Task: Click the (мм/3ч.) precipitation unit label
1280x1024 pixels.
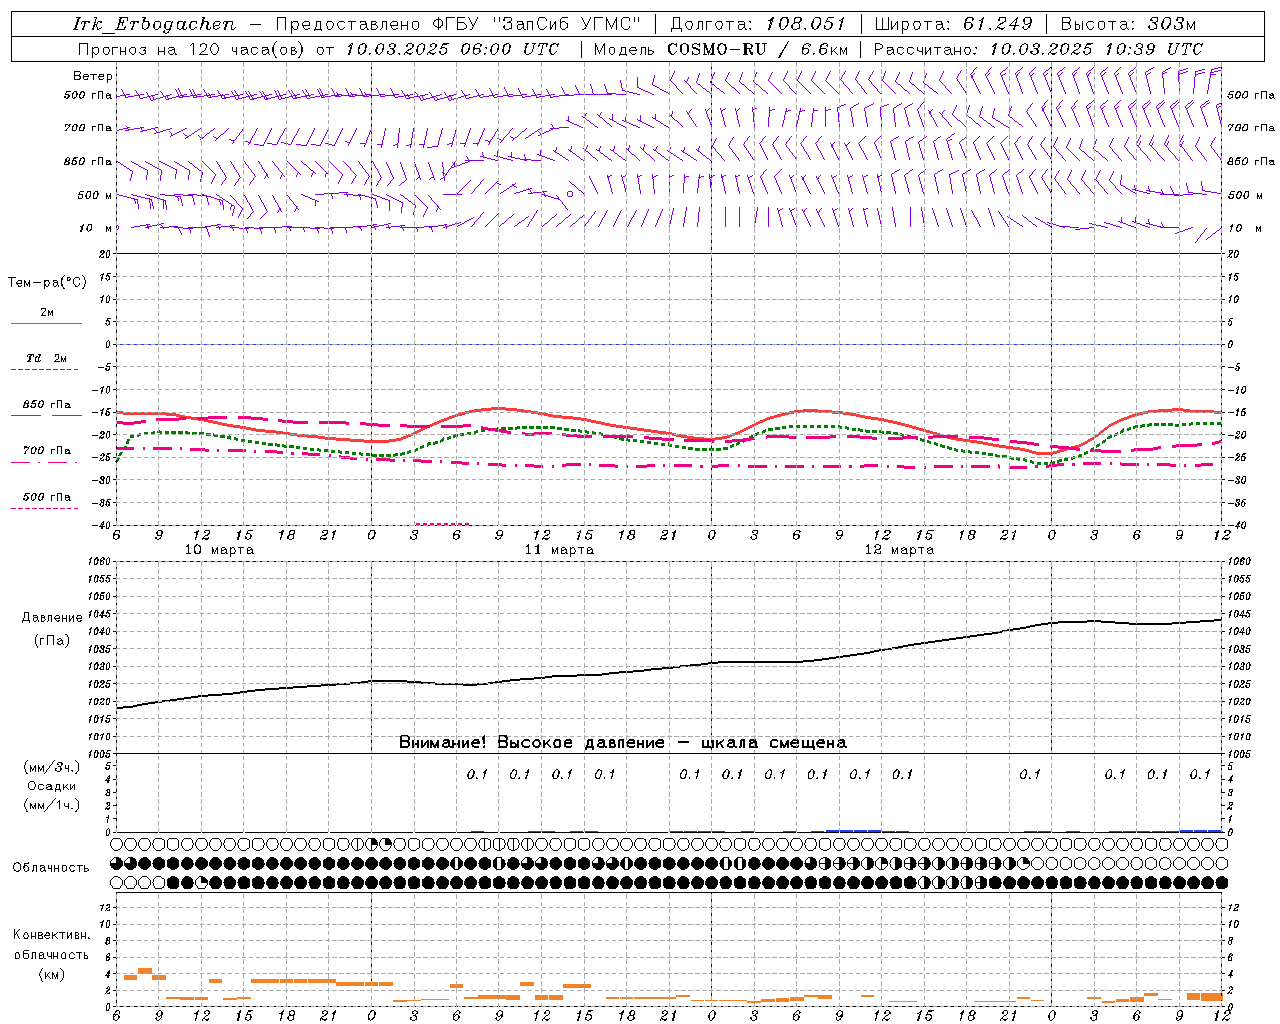Action: point(52,767)
